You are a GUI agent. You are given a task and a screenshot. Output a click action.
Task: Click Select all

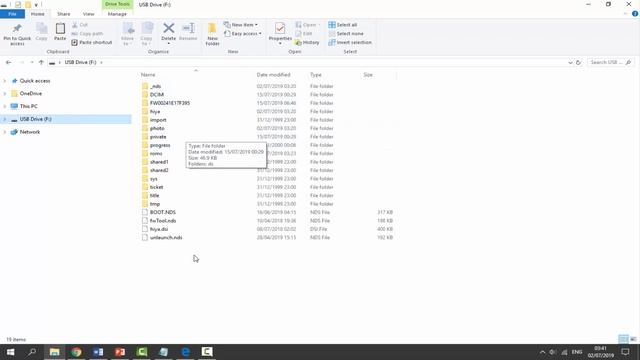pyautogui.click(x=343, y=25)
